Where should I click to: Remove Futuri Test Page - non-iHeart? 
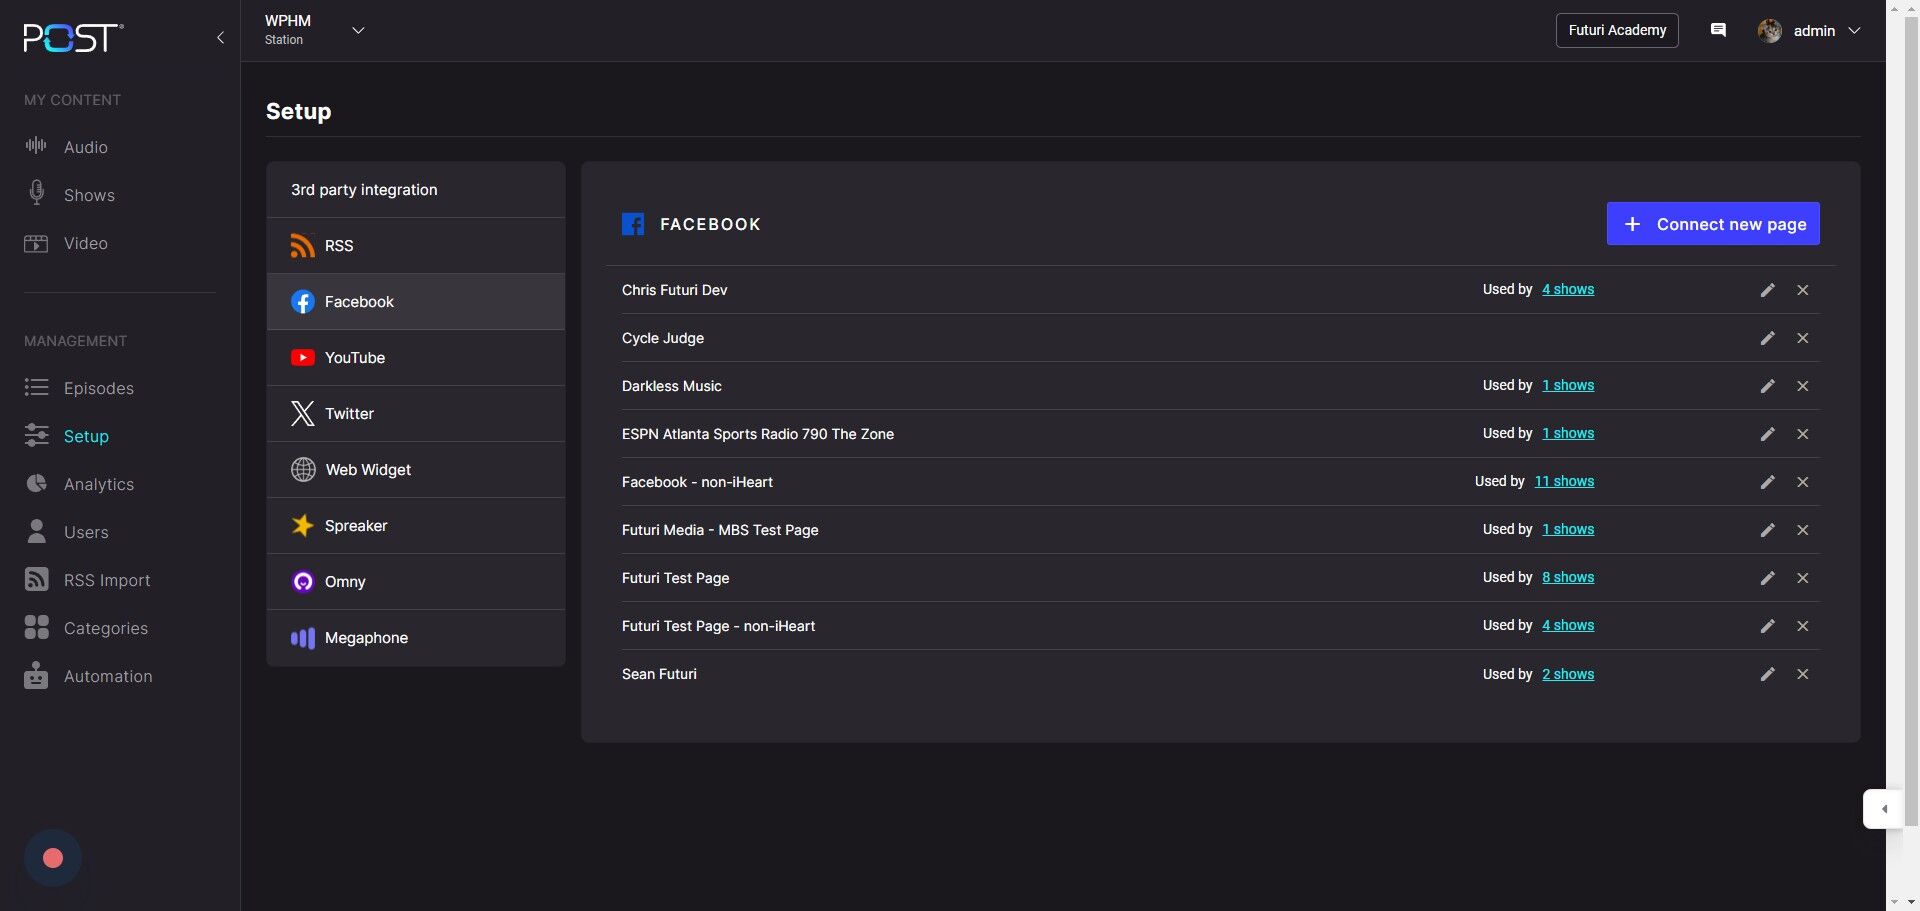[1803, 626]
